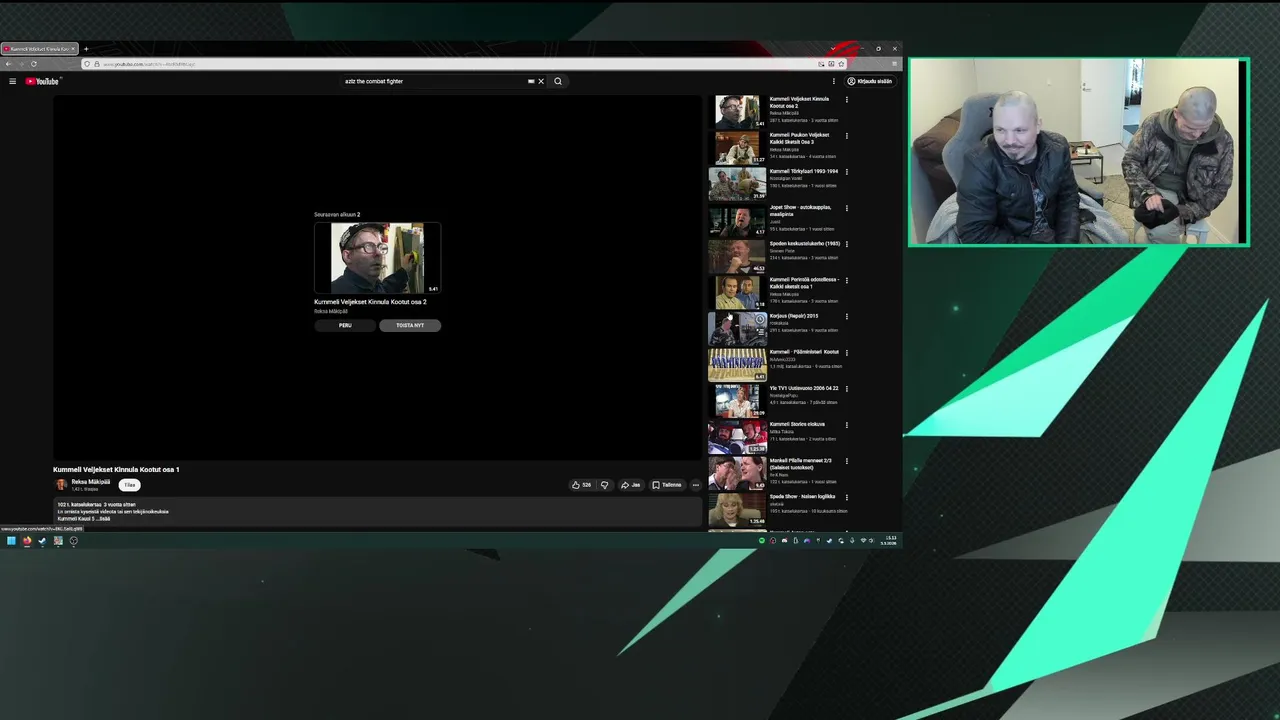Open the Firefox icon in the taskbar

27,541
